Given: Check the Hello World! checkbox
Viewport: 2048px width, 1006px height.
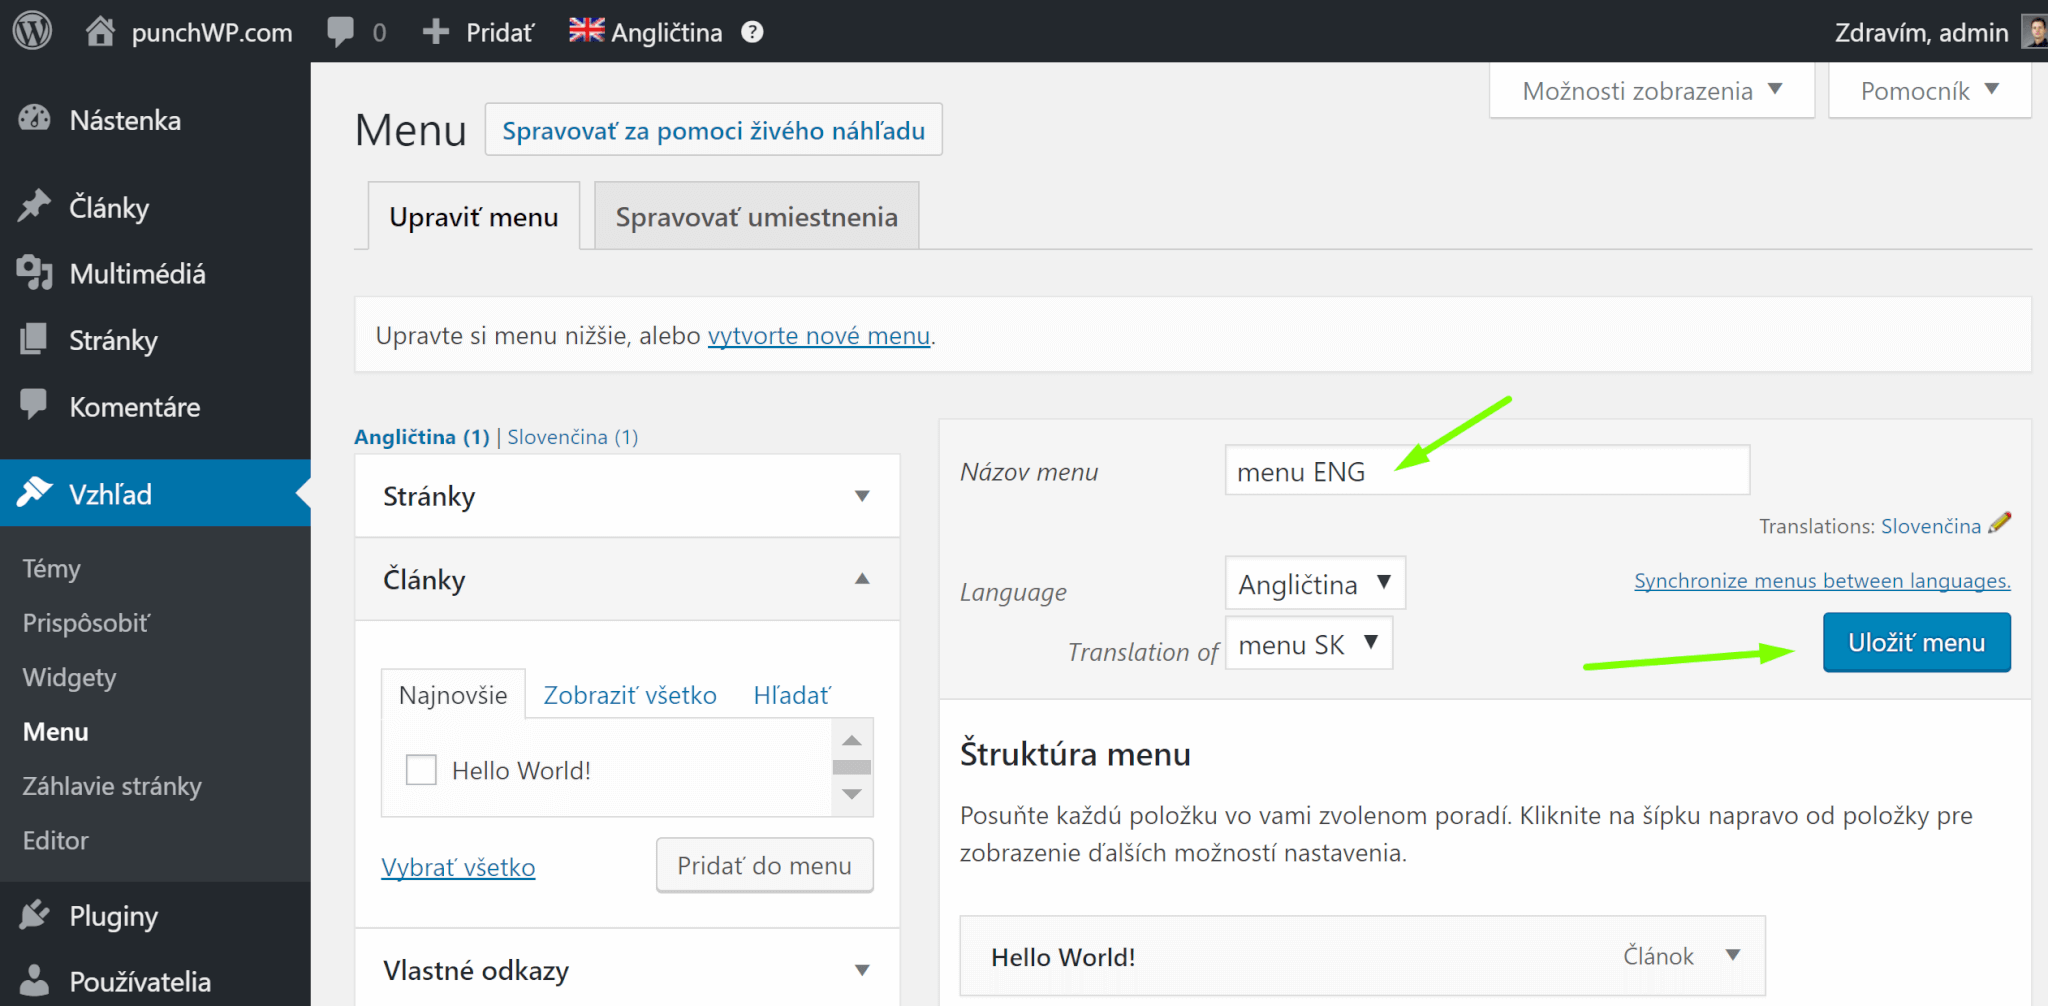Looking at the screenshot, I should click(x=421, y=770).
